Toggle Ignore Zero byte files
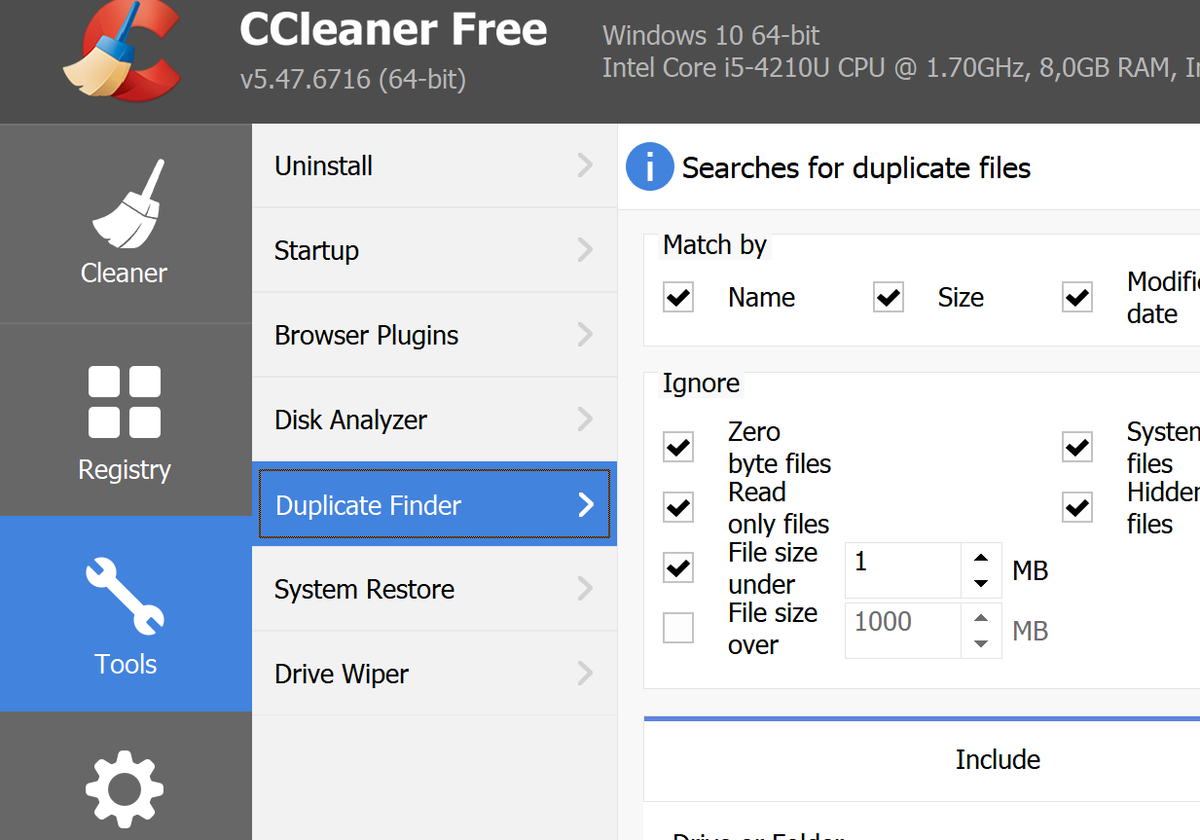 tap(678, 447)
